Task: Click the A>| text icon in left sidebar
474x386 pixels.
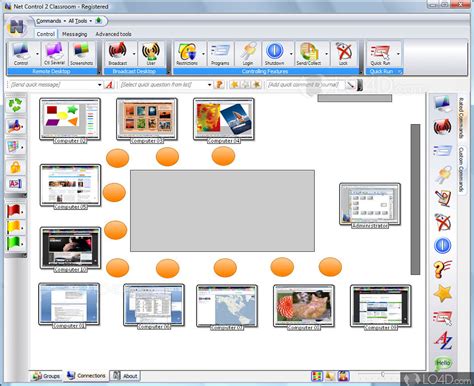Action: (15, 184)
